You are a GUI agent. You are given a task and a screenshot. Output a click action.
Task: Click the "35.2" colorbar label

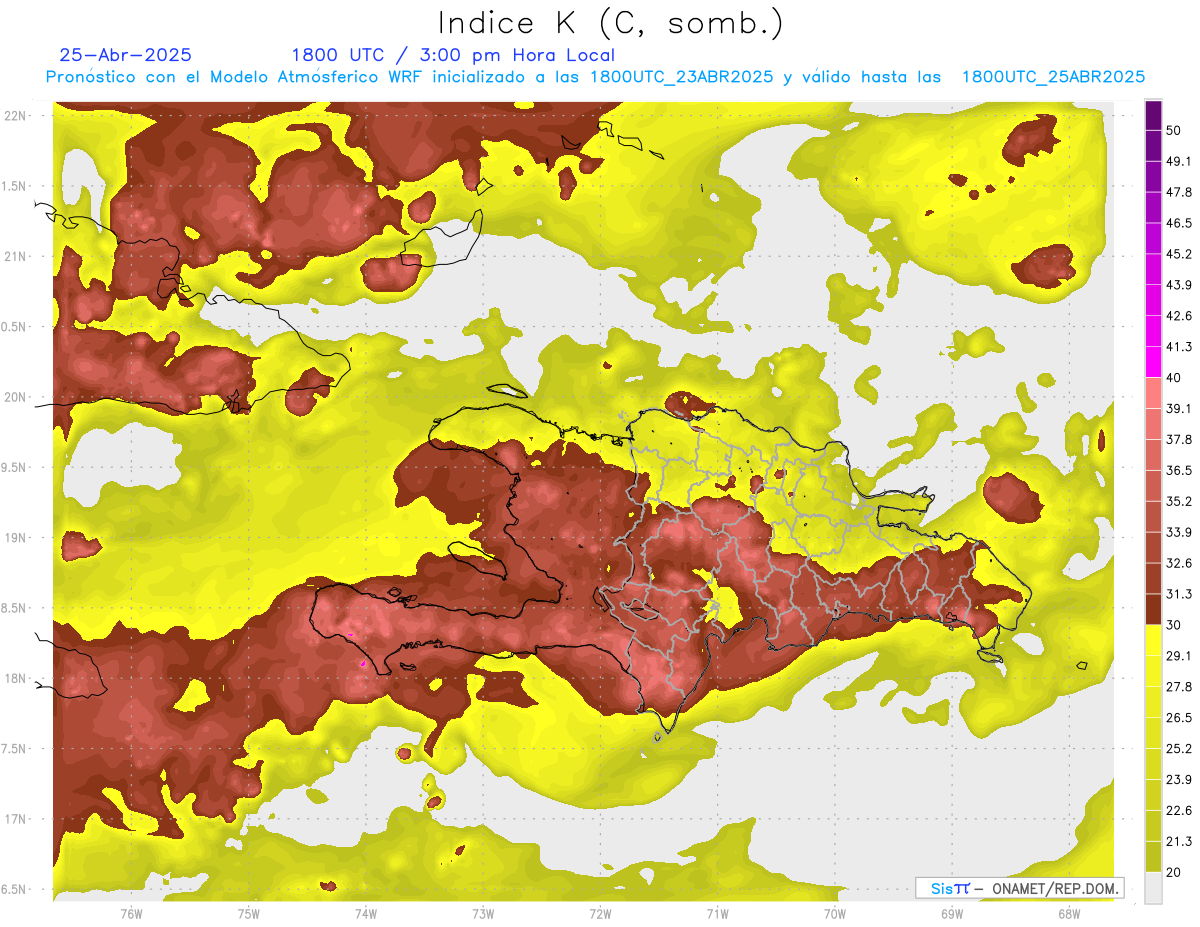click(x=1179, y=501)
